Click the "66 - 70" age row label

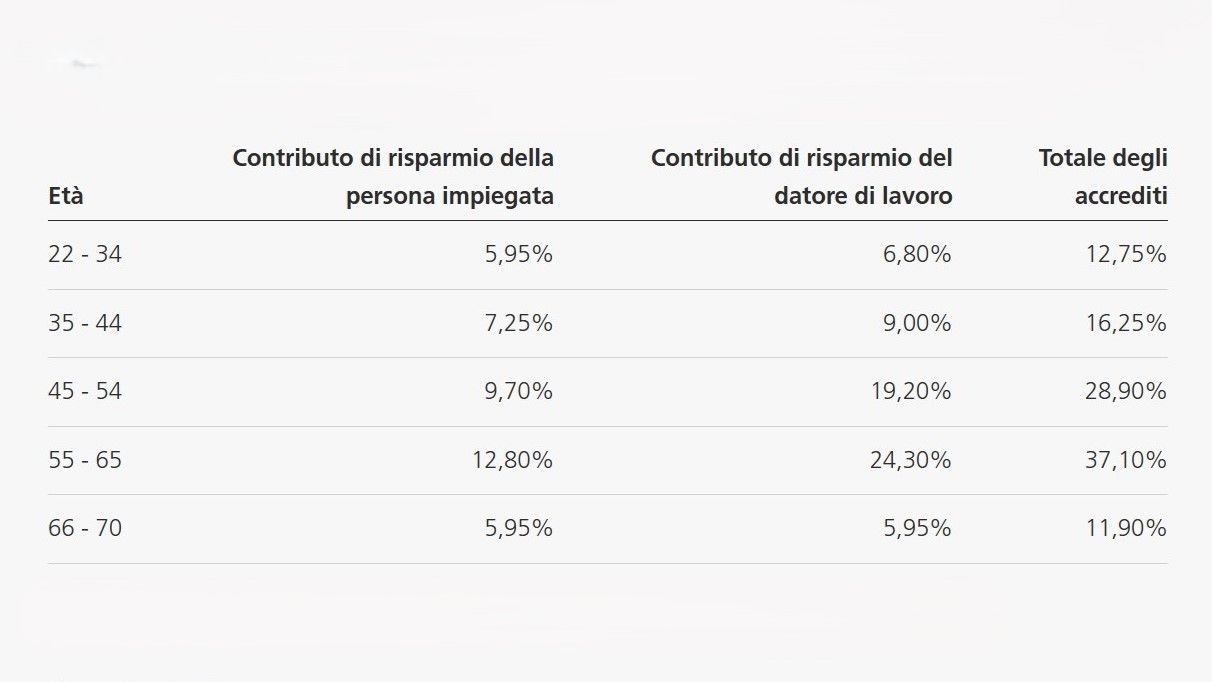(85, 528)
